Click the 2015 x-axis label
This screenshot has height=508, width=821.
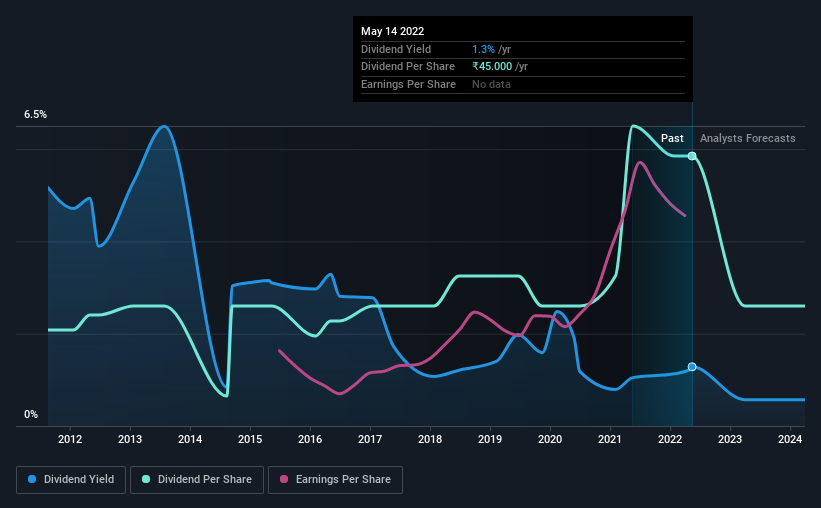(250, 439)
